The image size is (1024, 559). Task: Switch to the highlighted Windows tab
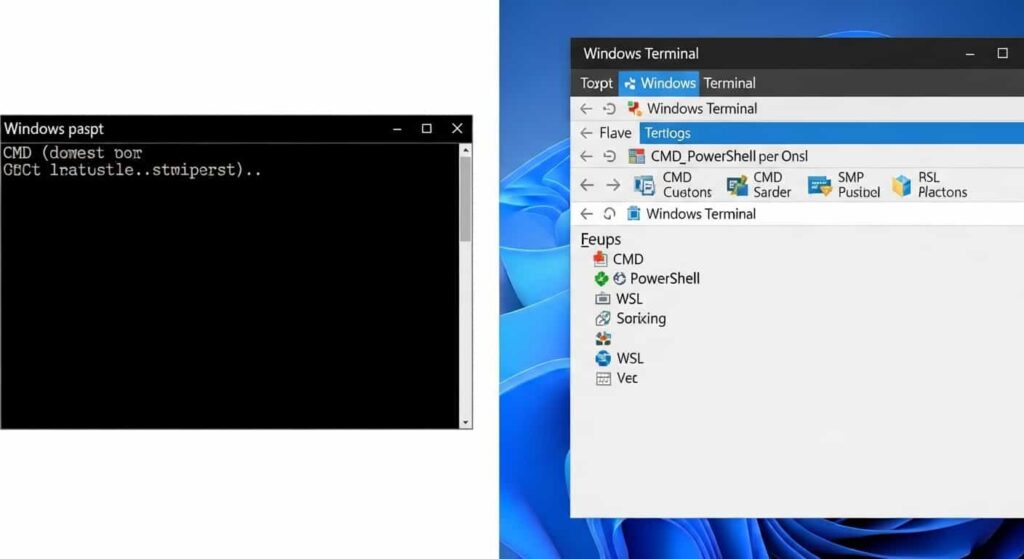[x=659, y=84]
